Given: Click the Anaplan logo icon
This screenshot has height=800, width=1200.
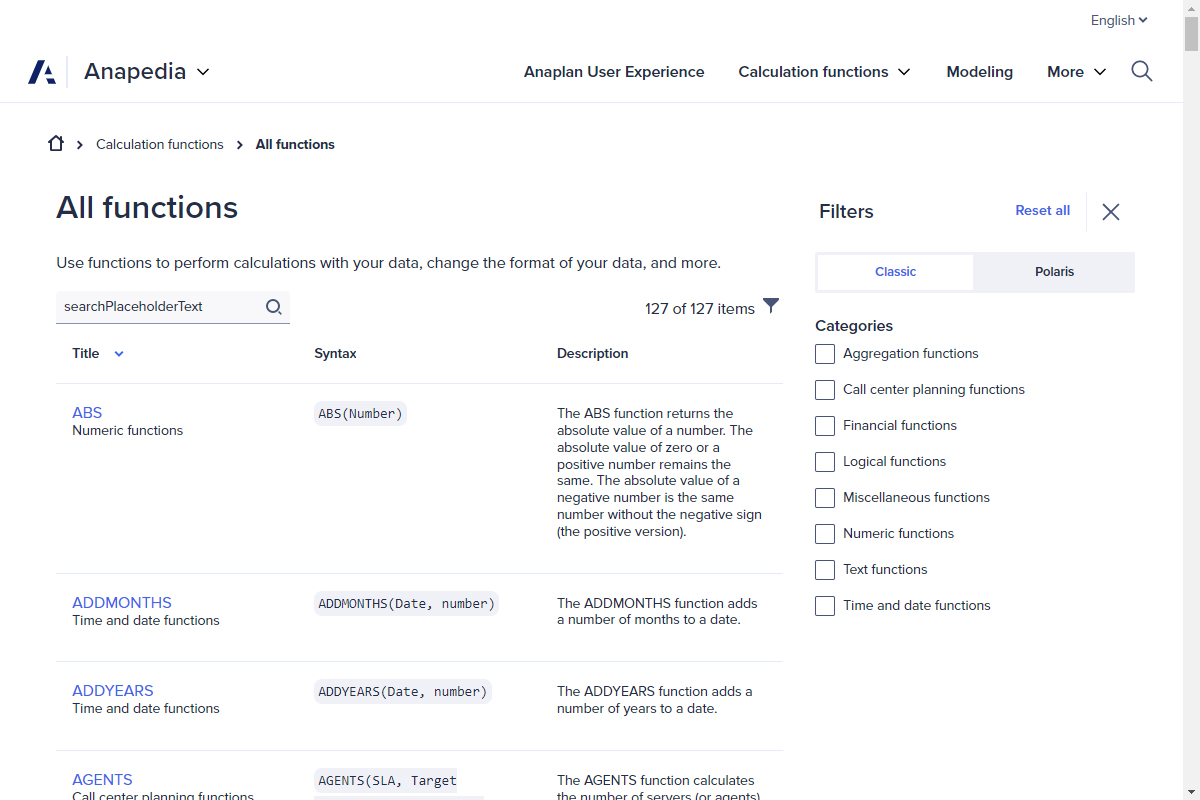Looking at the screenshot, I should pos(42,72).
